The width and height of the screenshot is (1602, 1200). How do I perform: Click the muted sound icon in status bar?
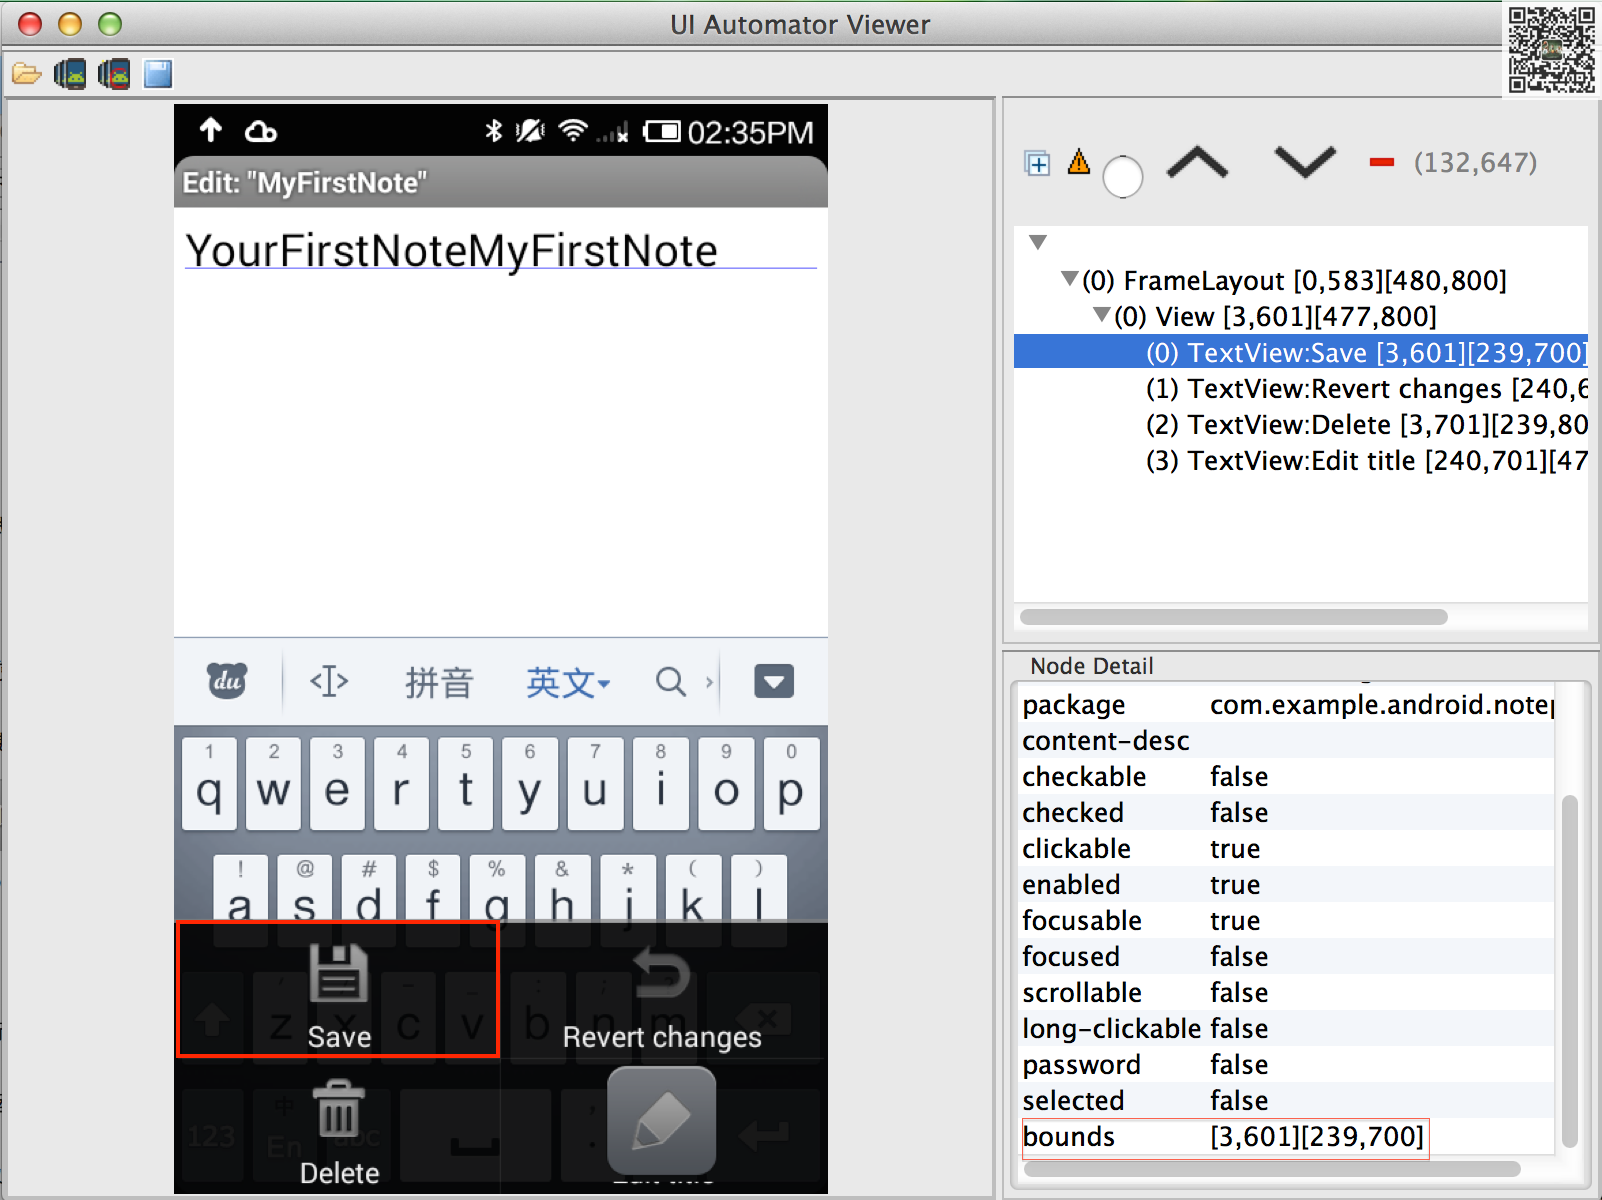coord(530,131)
